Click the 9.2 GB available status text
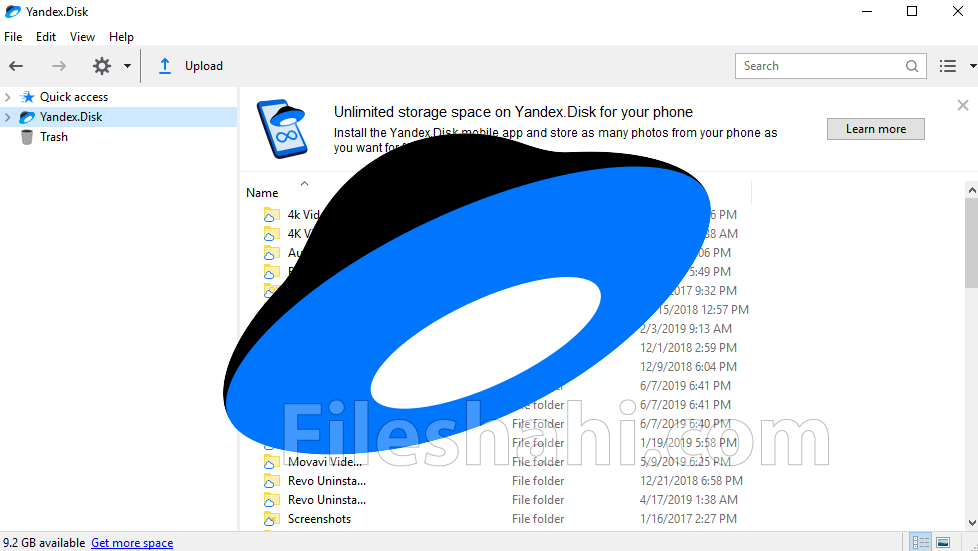This screenshot has width=978, height=551. click(44, 543)
